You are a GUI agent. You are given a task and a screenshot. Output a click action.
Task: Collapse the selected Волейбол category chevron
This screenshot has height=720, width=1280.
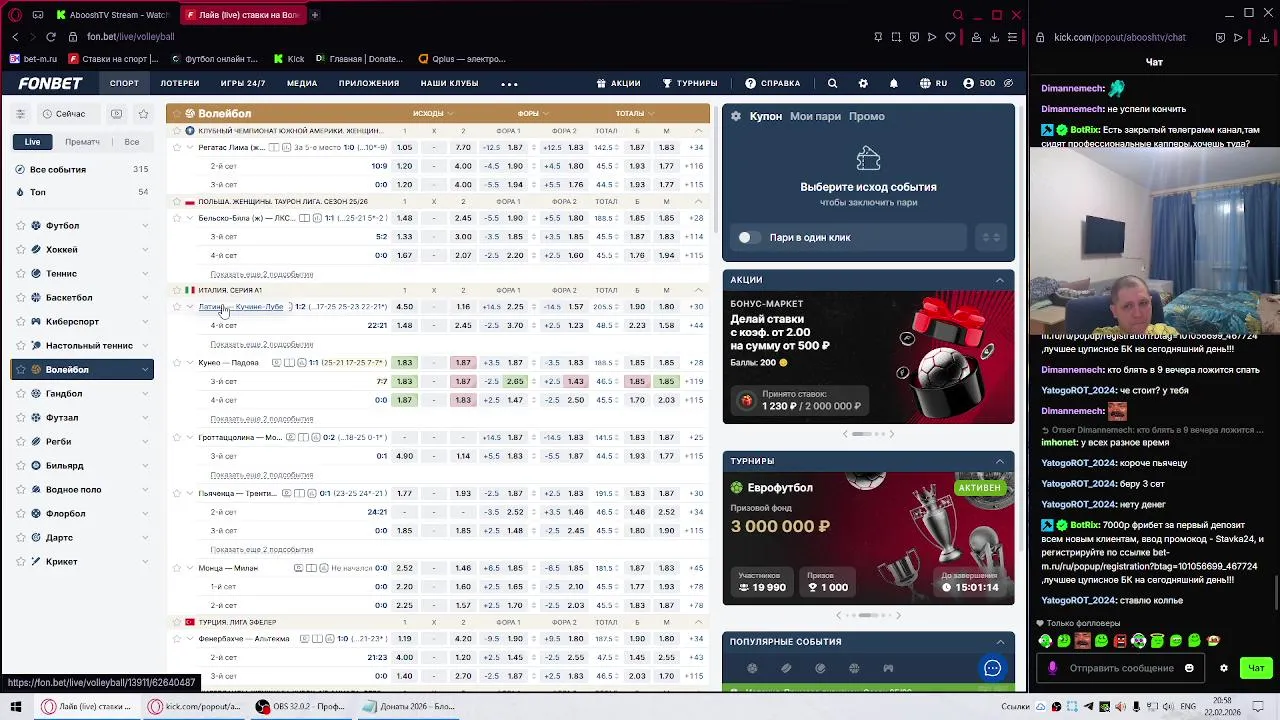tap(145, 370)
